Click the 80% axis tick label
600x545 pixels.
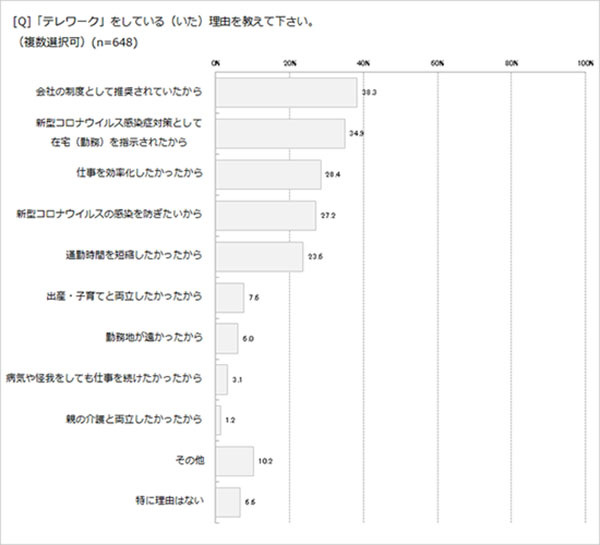511,63
